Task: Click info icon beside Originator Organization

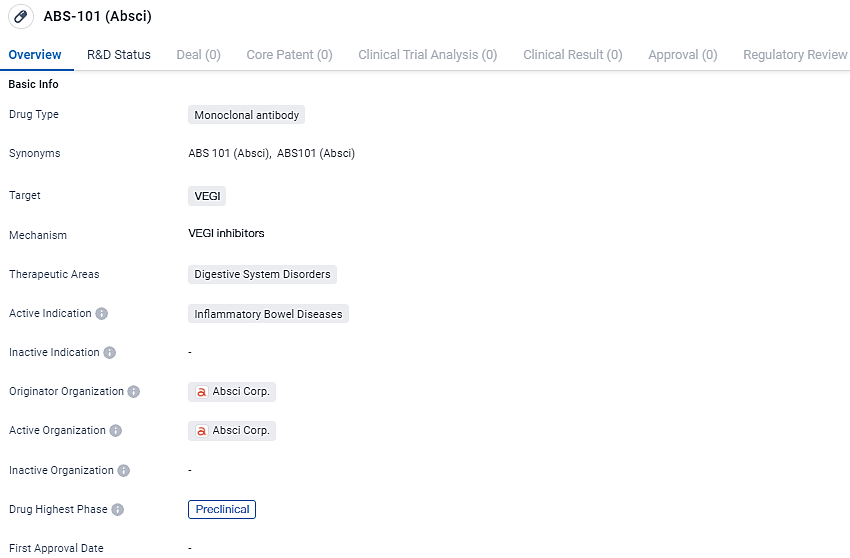Action: (x=134, y=392)
